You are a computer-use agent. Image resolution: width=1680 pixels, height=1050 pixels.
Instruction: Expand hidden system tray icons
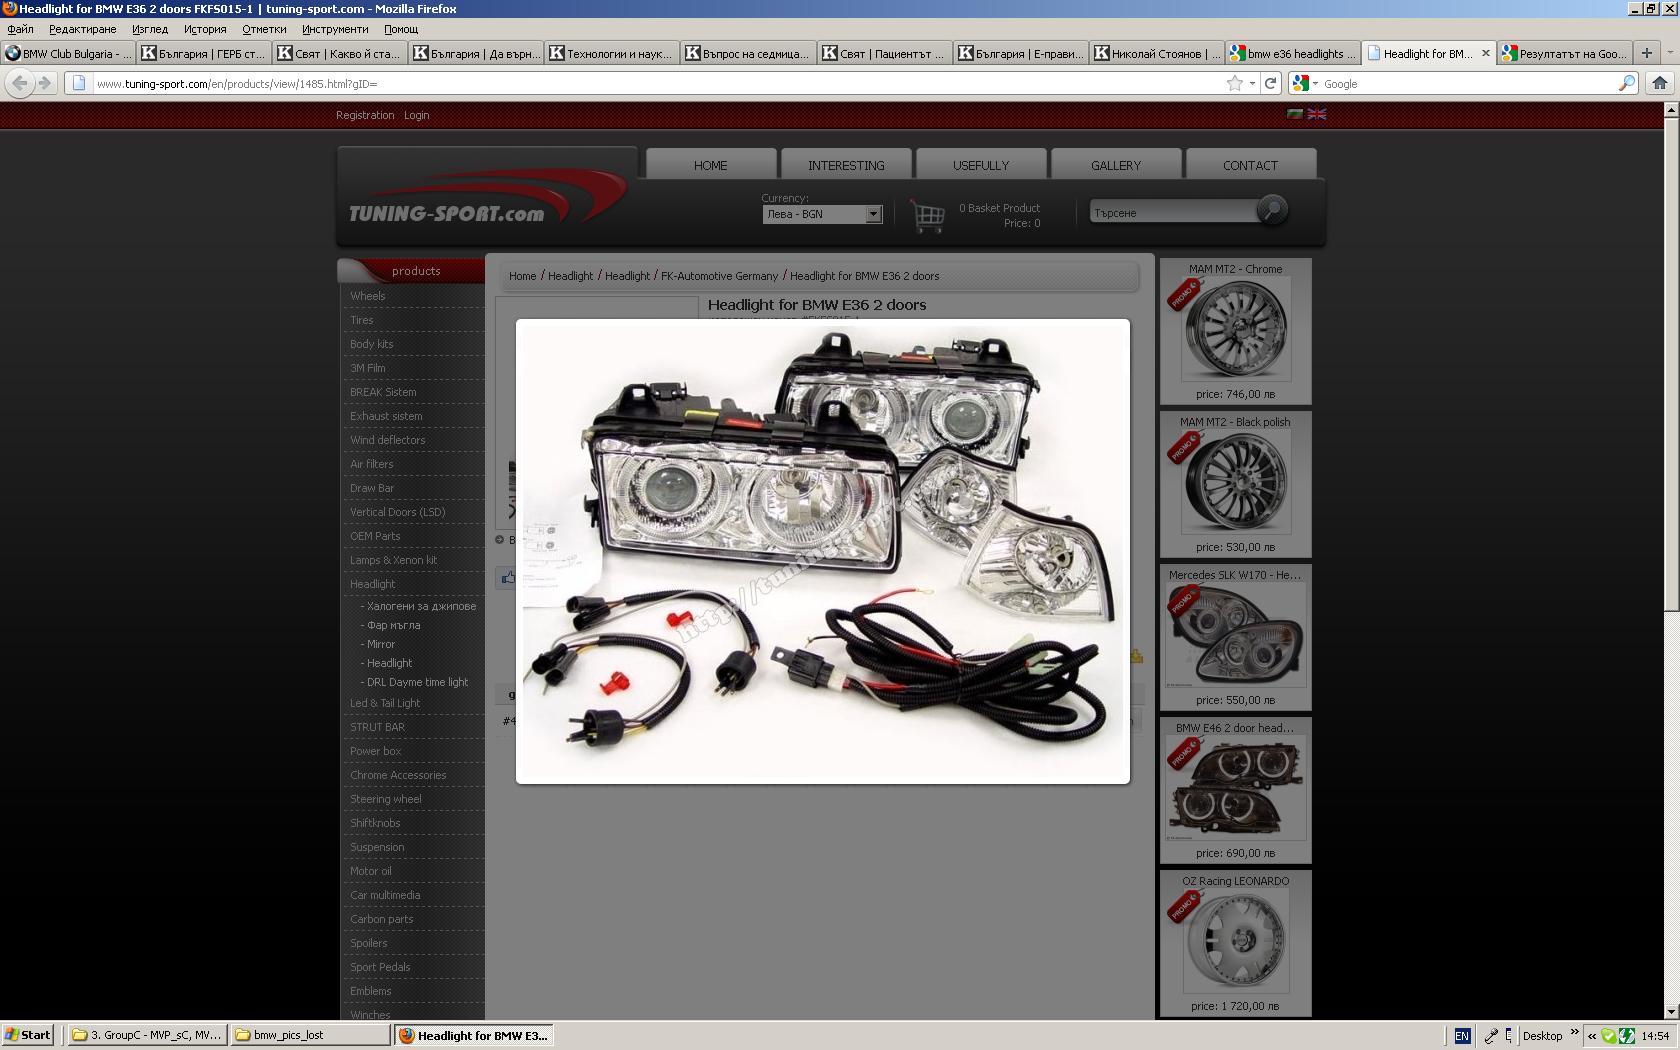pyautogui.click(x=1592, y=1036)
